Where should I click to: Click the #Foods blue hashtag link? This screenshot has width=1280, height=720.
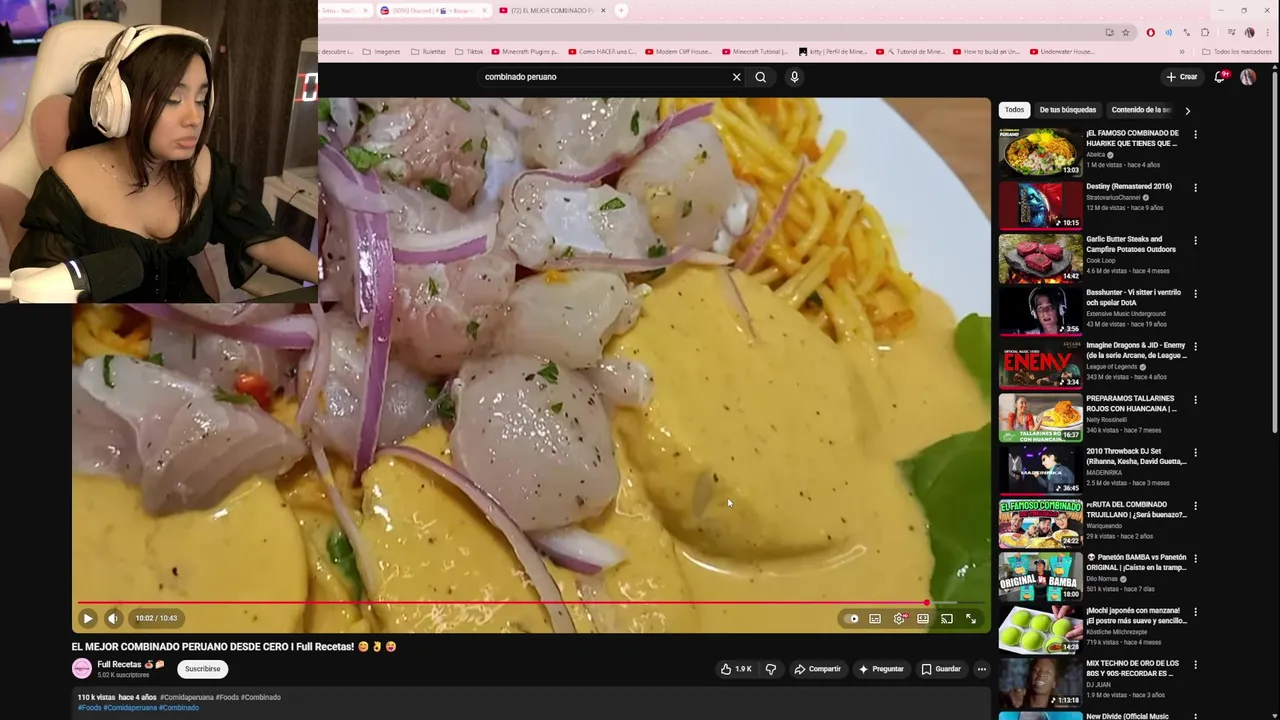(x=89, y=708)
